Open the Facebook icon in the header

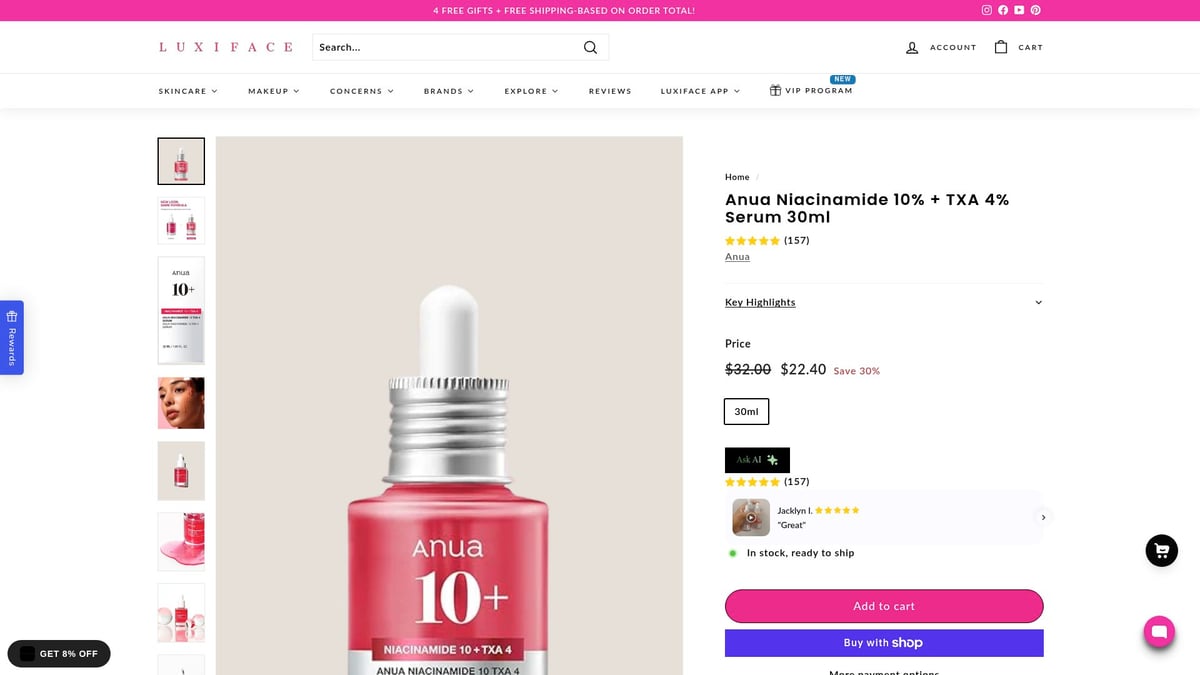[1003, 10]
